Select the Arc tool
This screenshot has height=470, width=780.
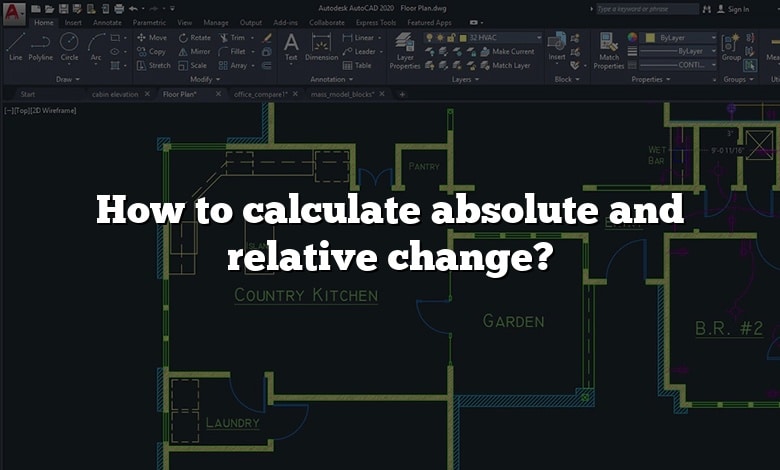coord(96,47)
